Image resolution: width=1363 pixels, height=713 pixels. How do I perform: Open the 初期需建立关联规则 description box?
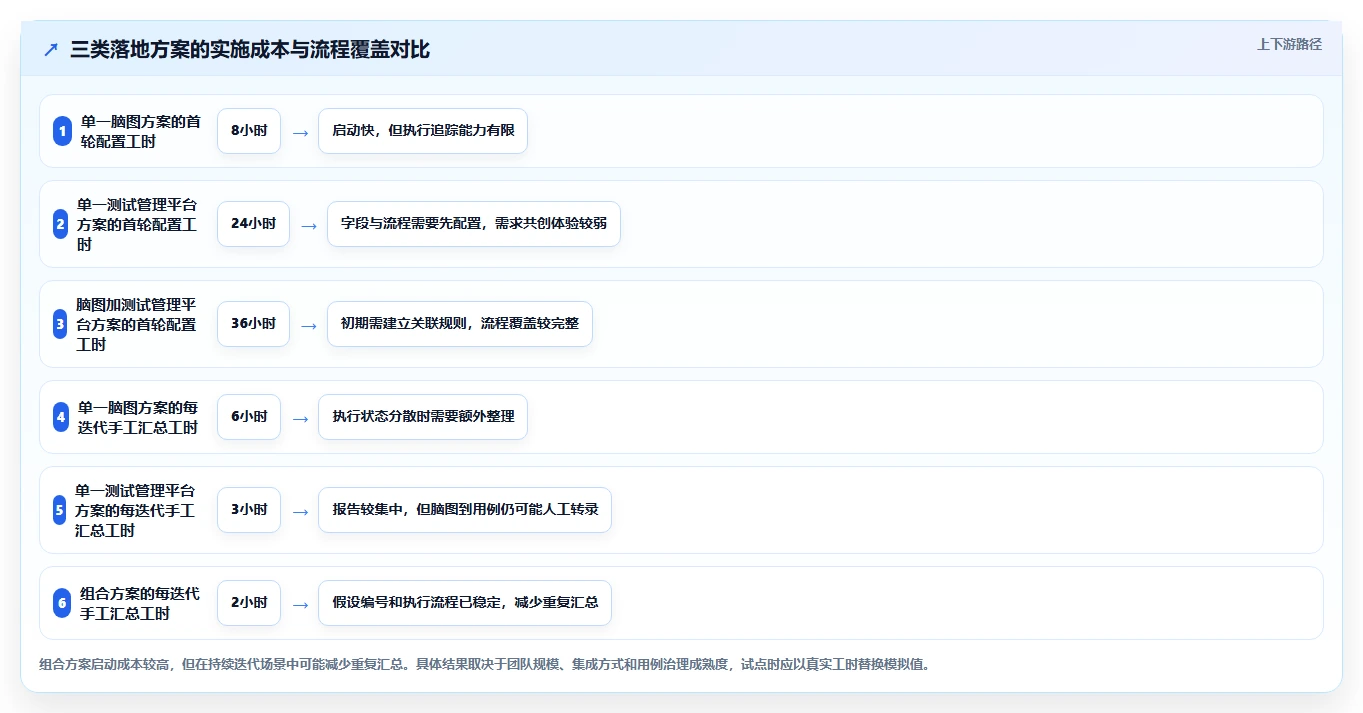pos(460,324)
